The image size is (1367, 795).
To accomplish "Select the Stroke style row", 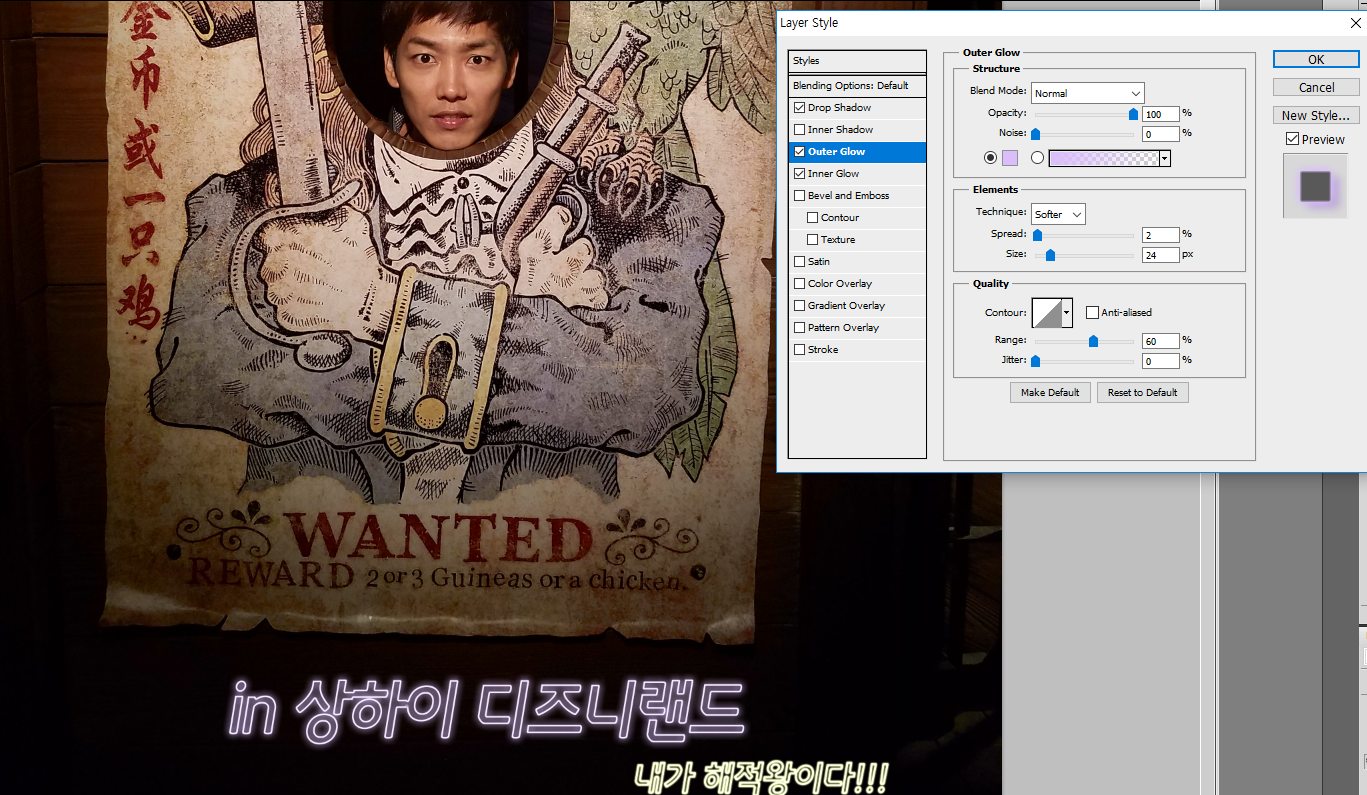I will point(857,350).
